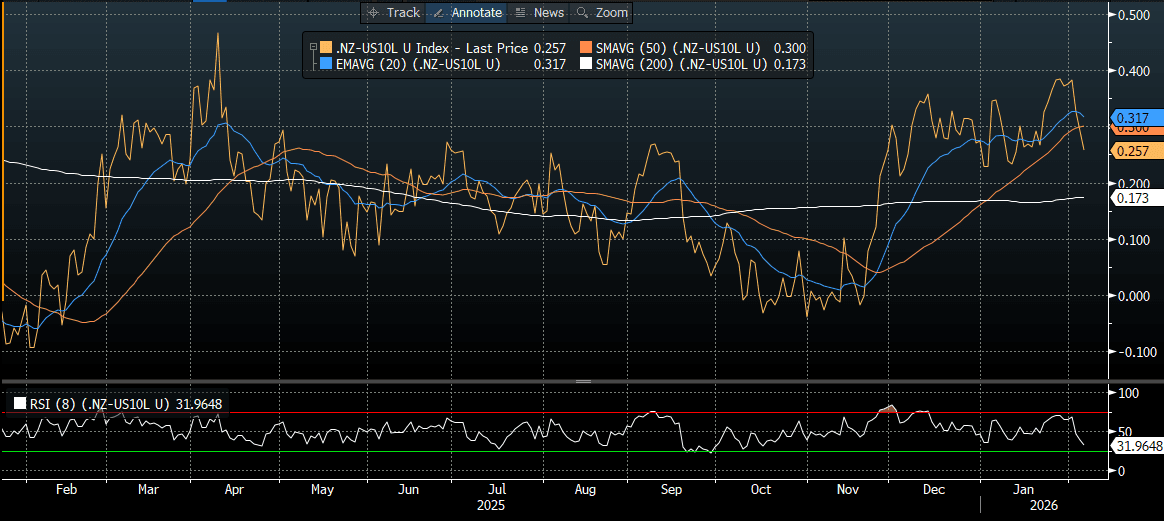Click the blue EMAVG (20) legend swatch
The width and height of the screenshot is (1164, 521).
[325, 64]
